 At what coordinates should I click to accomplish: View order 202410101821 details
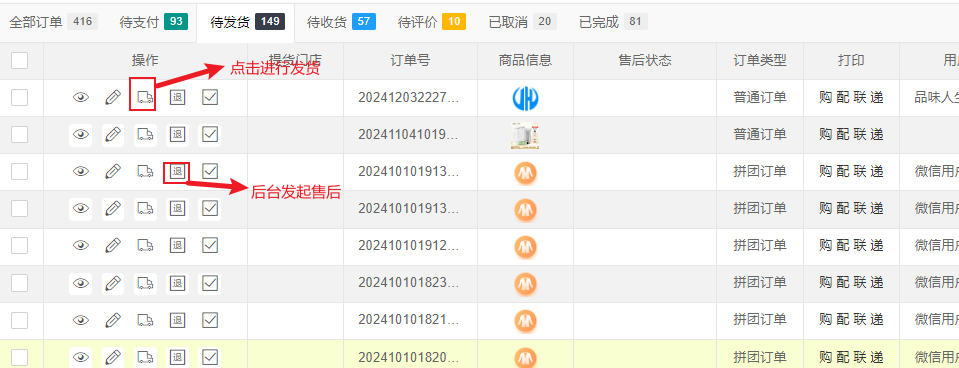[x=81, y=321]
